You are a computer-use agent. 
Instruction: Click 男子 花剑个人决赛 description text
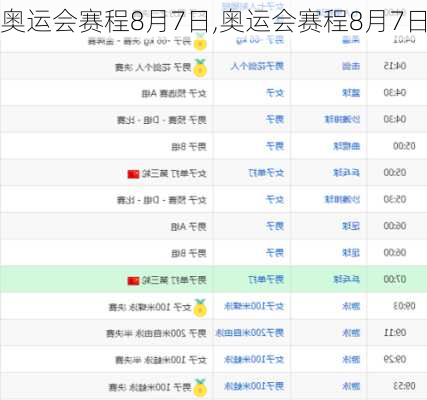(x=153, y=68)
